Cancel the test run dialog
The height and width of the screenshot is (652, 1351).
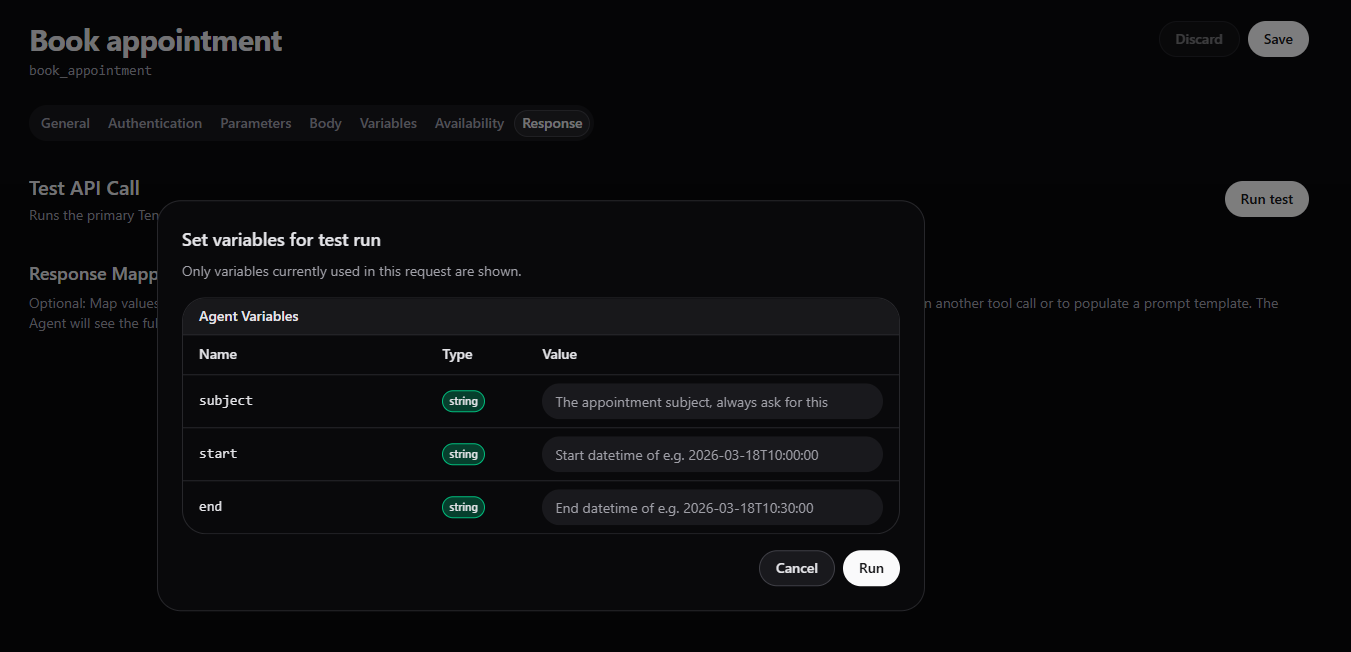point(796,568)
